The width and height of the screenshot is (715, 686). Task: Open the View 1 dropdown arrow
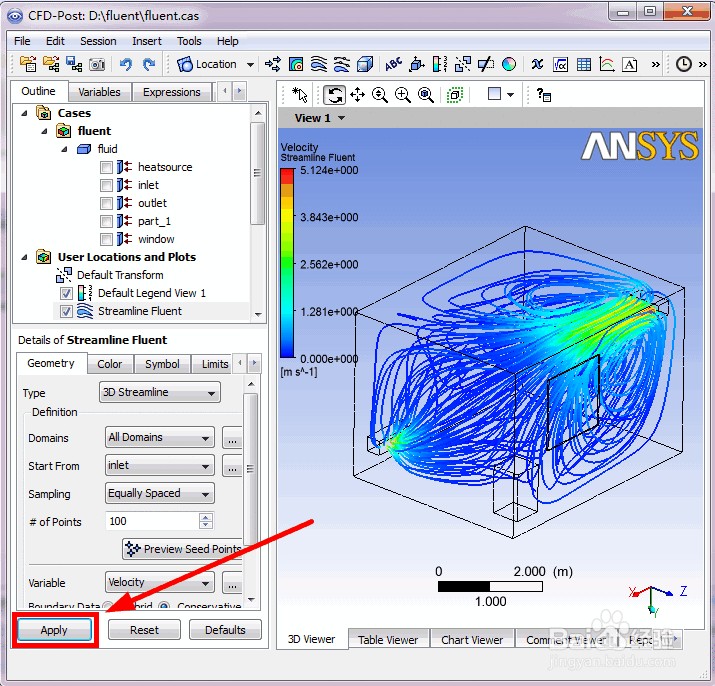342,118
